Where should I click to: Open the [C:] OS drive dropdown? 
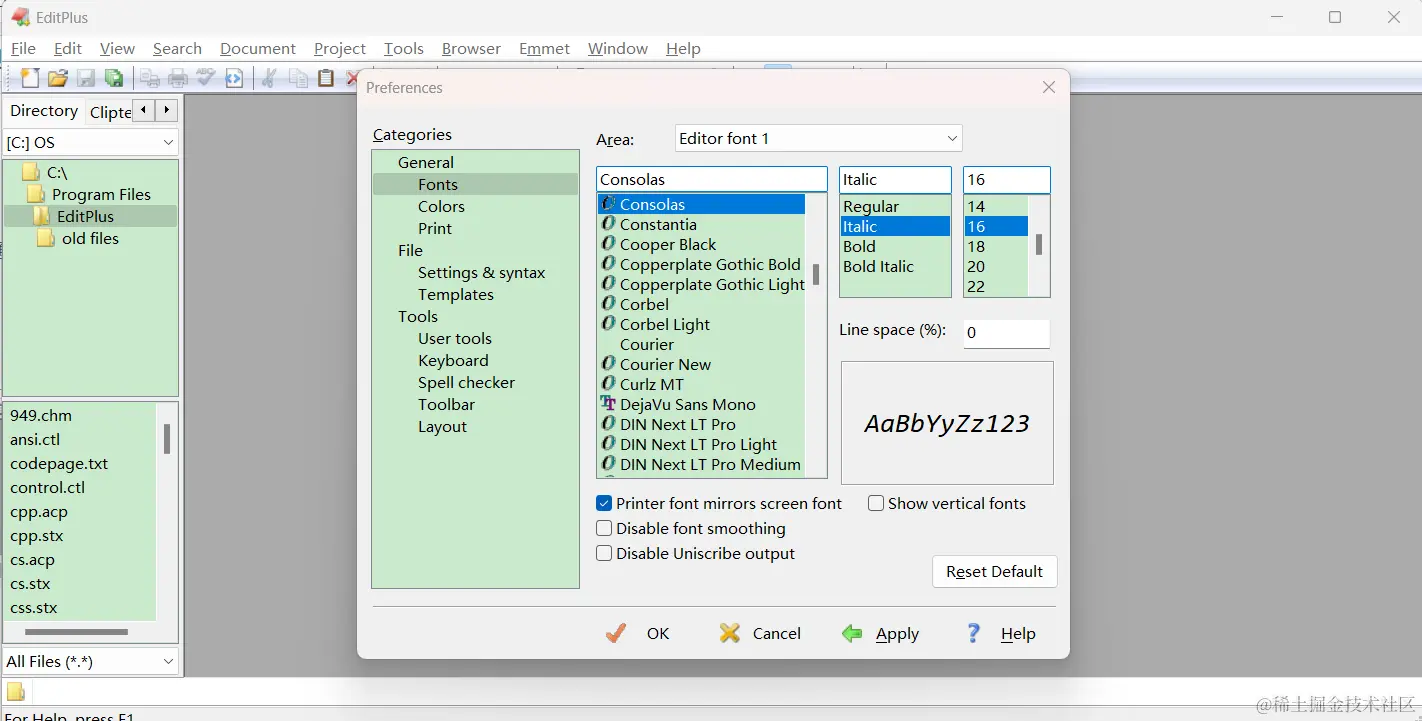(x=91, y=143)
